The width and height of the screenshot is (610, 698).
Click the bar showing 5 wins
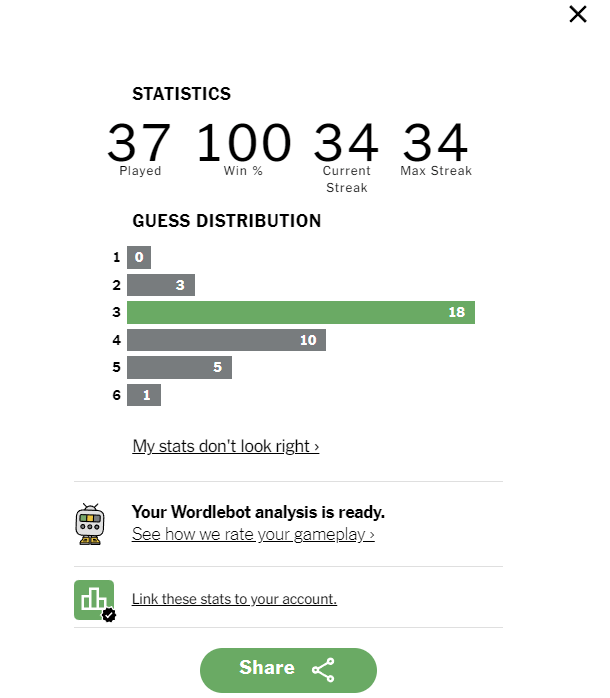tap(179, 367)
